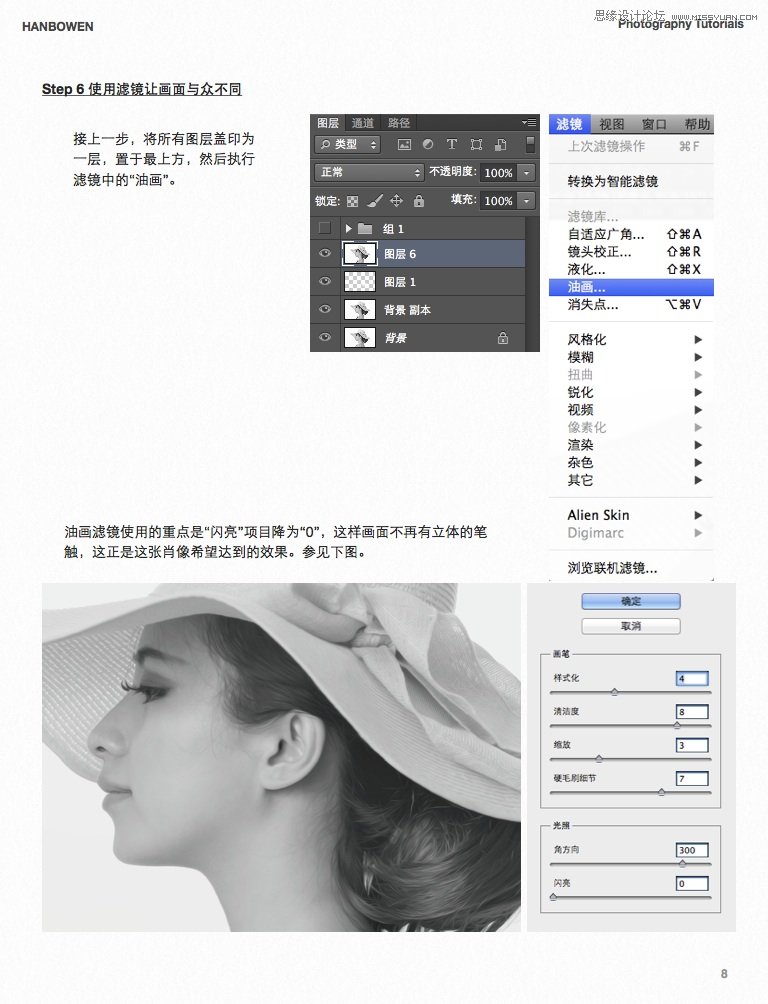This screenshot has height=1004, width=768.
Task: Click the folder icon of 组 1
Action: coord(365,229)
